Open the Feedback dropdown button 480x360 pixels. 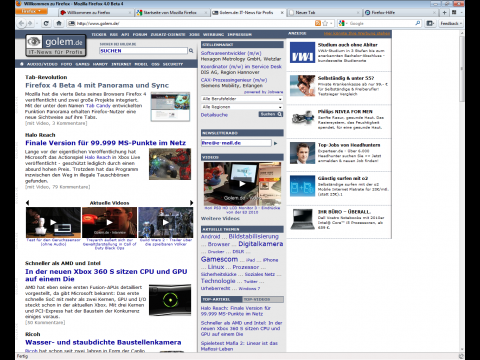[451, 23]
